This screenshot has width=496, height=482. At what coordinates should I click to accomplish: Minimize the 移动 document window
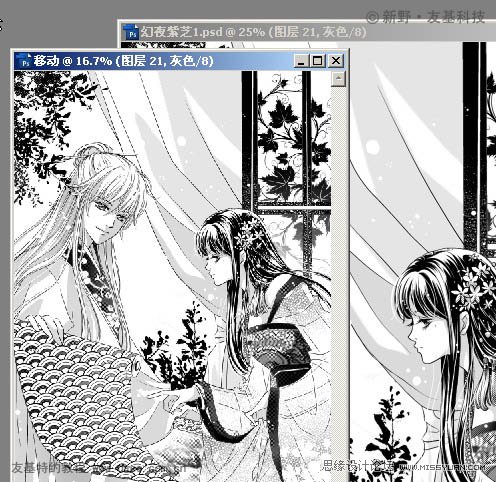tap(301, 61)
